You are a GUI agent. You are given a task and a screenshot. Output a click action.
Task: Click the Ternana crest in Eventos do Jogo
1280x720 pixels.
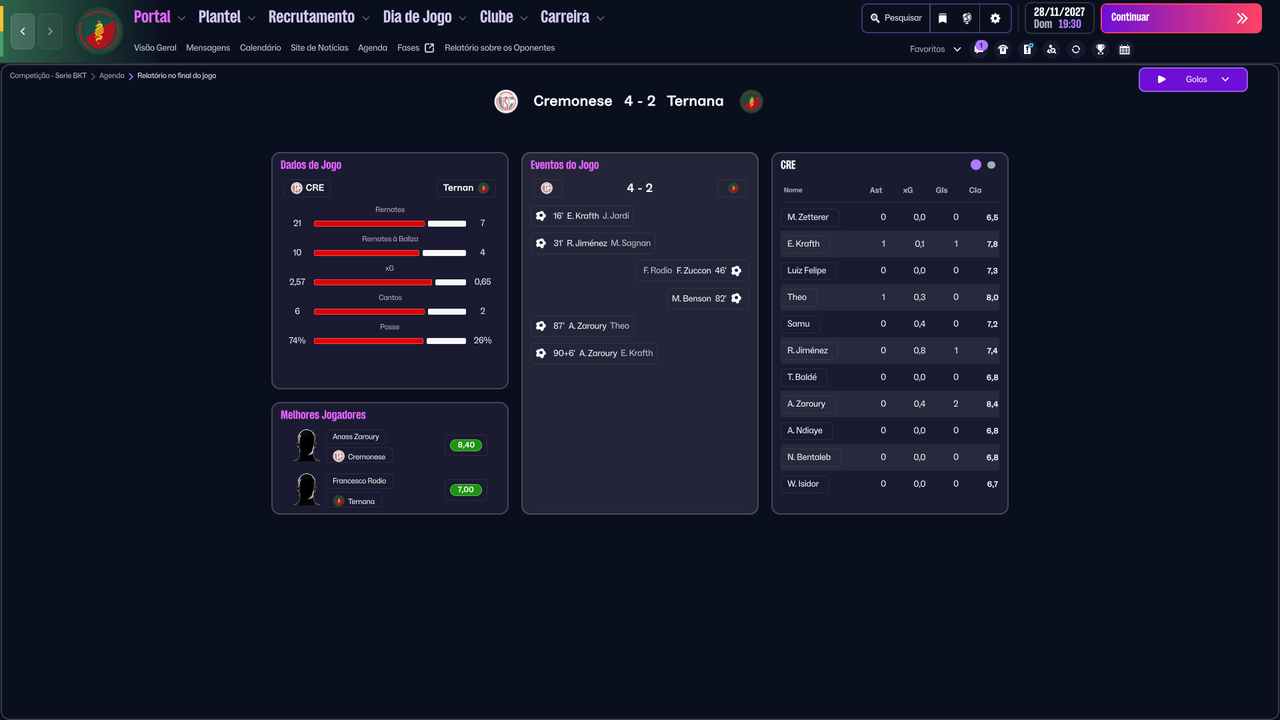pyautogui.click(x=732, y=188)
